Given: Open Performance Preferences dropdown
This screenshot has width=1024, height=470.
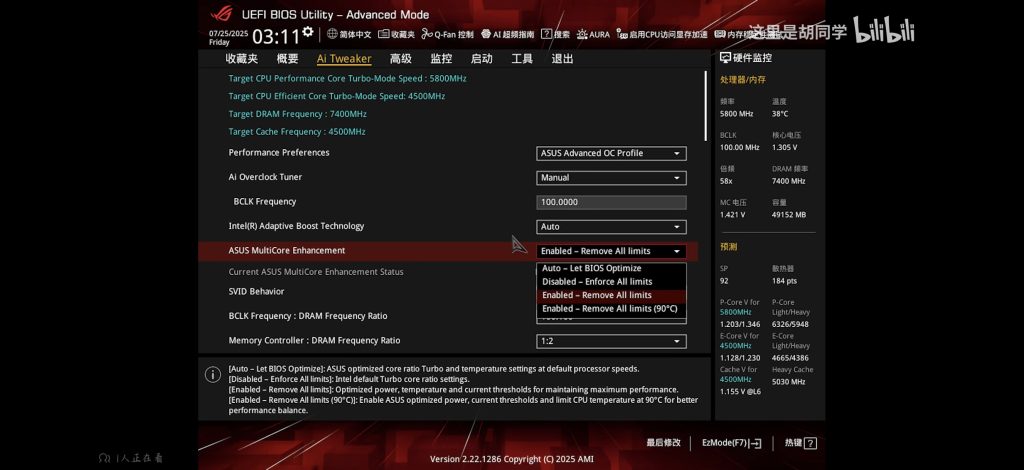Looking at the screenshot, I should (611, 153).
